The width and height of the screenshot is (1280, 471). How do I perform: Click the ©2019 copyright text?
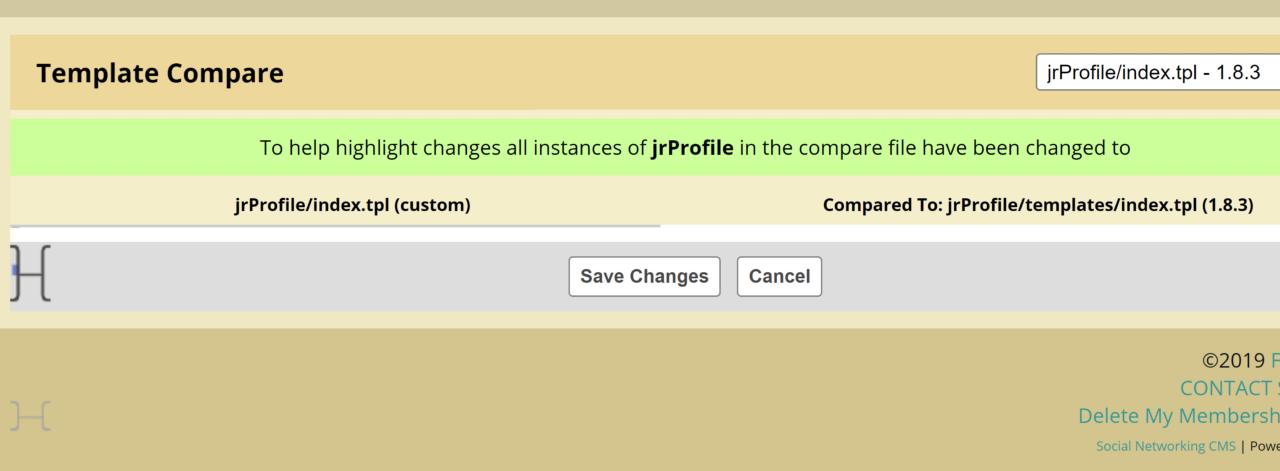1233,361
